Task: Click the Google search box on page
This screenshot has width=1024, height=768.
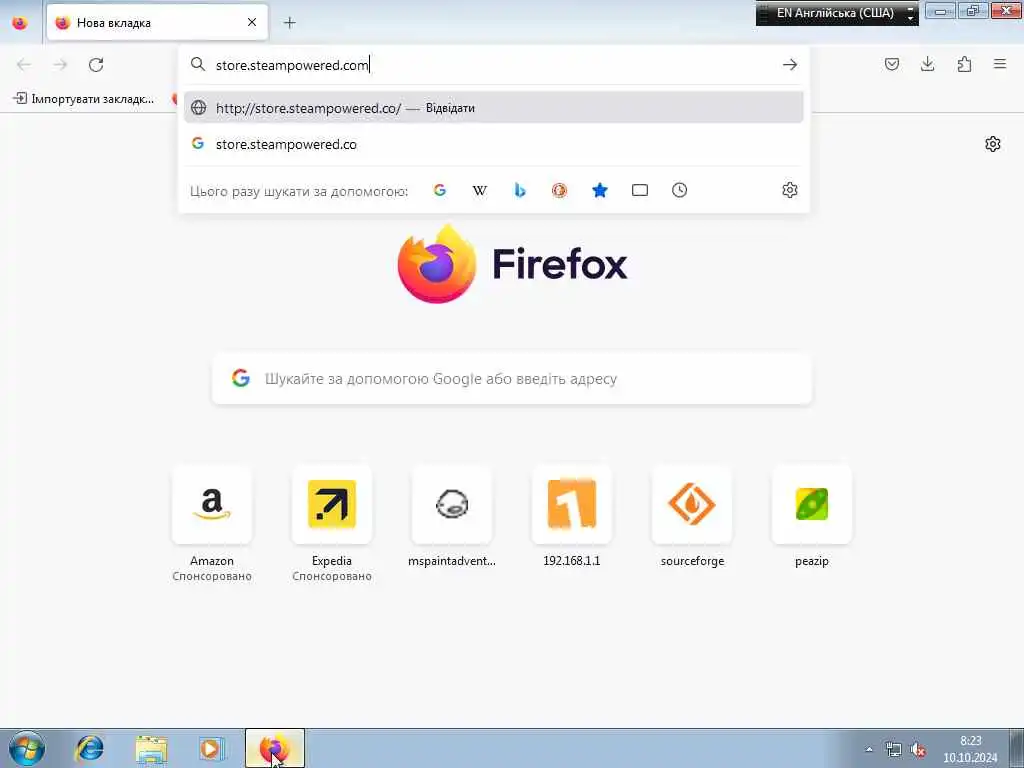Action: [x=512, y=379]
